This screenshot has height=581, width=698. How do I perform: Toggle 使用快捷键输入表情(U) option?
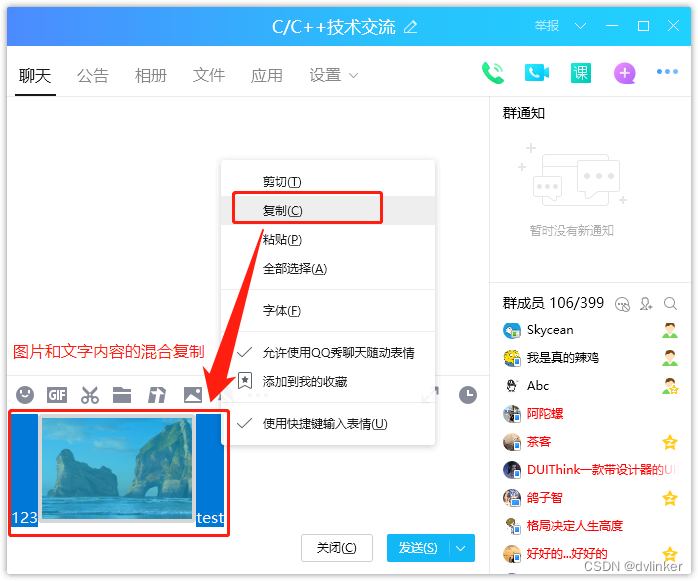[x=328, y=423]
